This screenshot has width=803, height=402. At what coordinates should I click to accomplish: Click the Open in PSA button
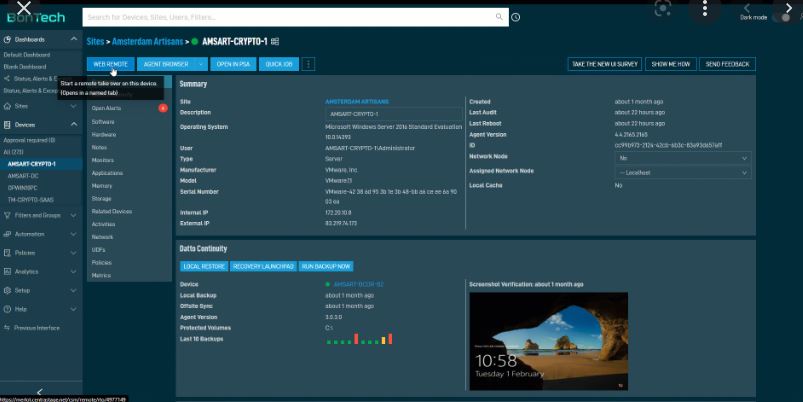click(x=233, y=64)
